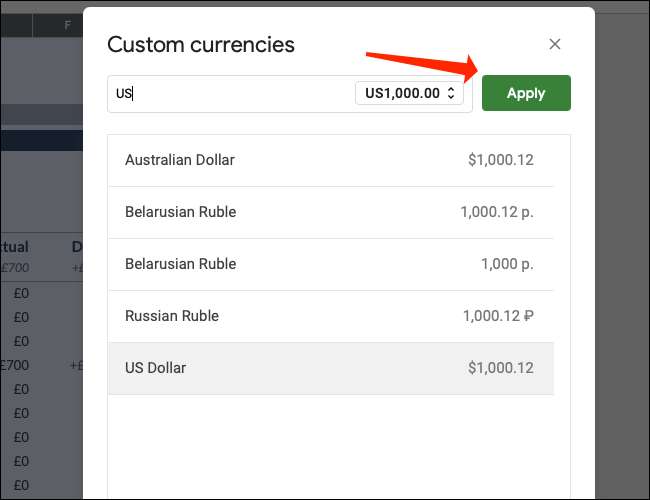This screenshot has height=500, width=650.
Task: Click the £0 cell directly above £700 row
Action: [x=19, y=342]
